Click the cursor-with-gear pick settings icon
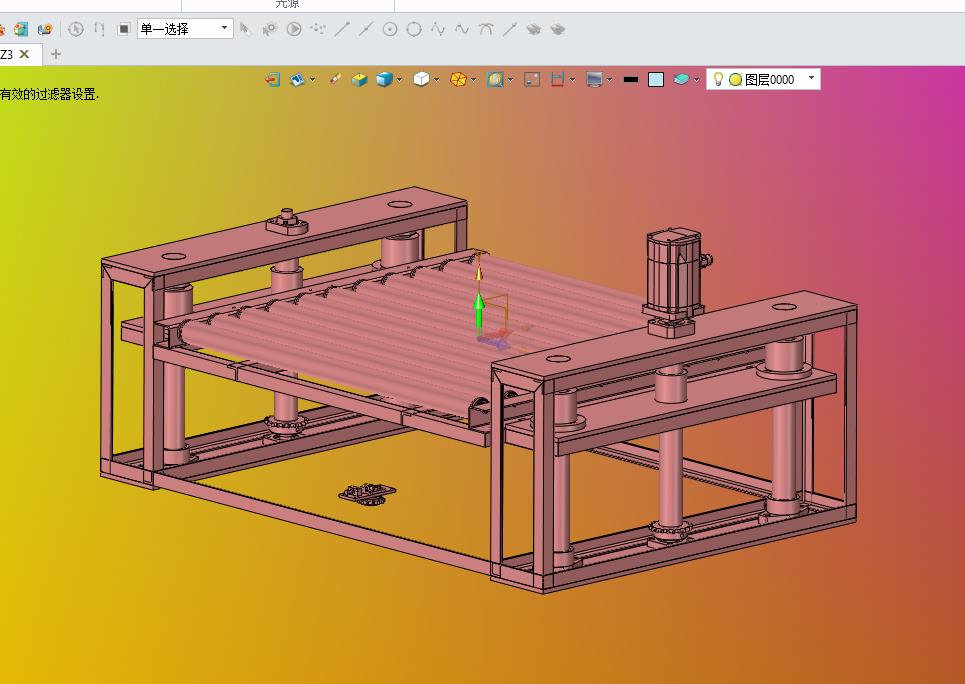Screen dimensions: 965x684 point(270,29)
